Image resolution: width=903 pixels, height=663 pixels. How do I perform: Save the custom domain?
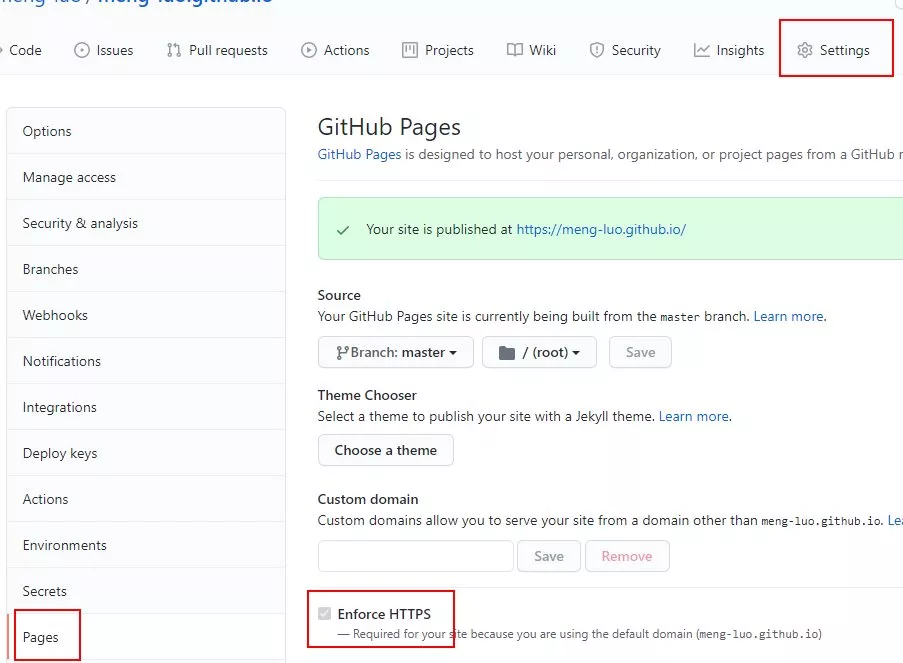[x=549, y=556]
